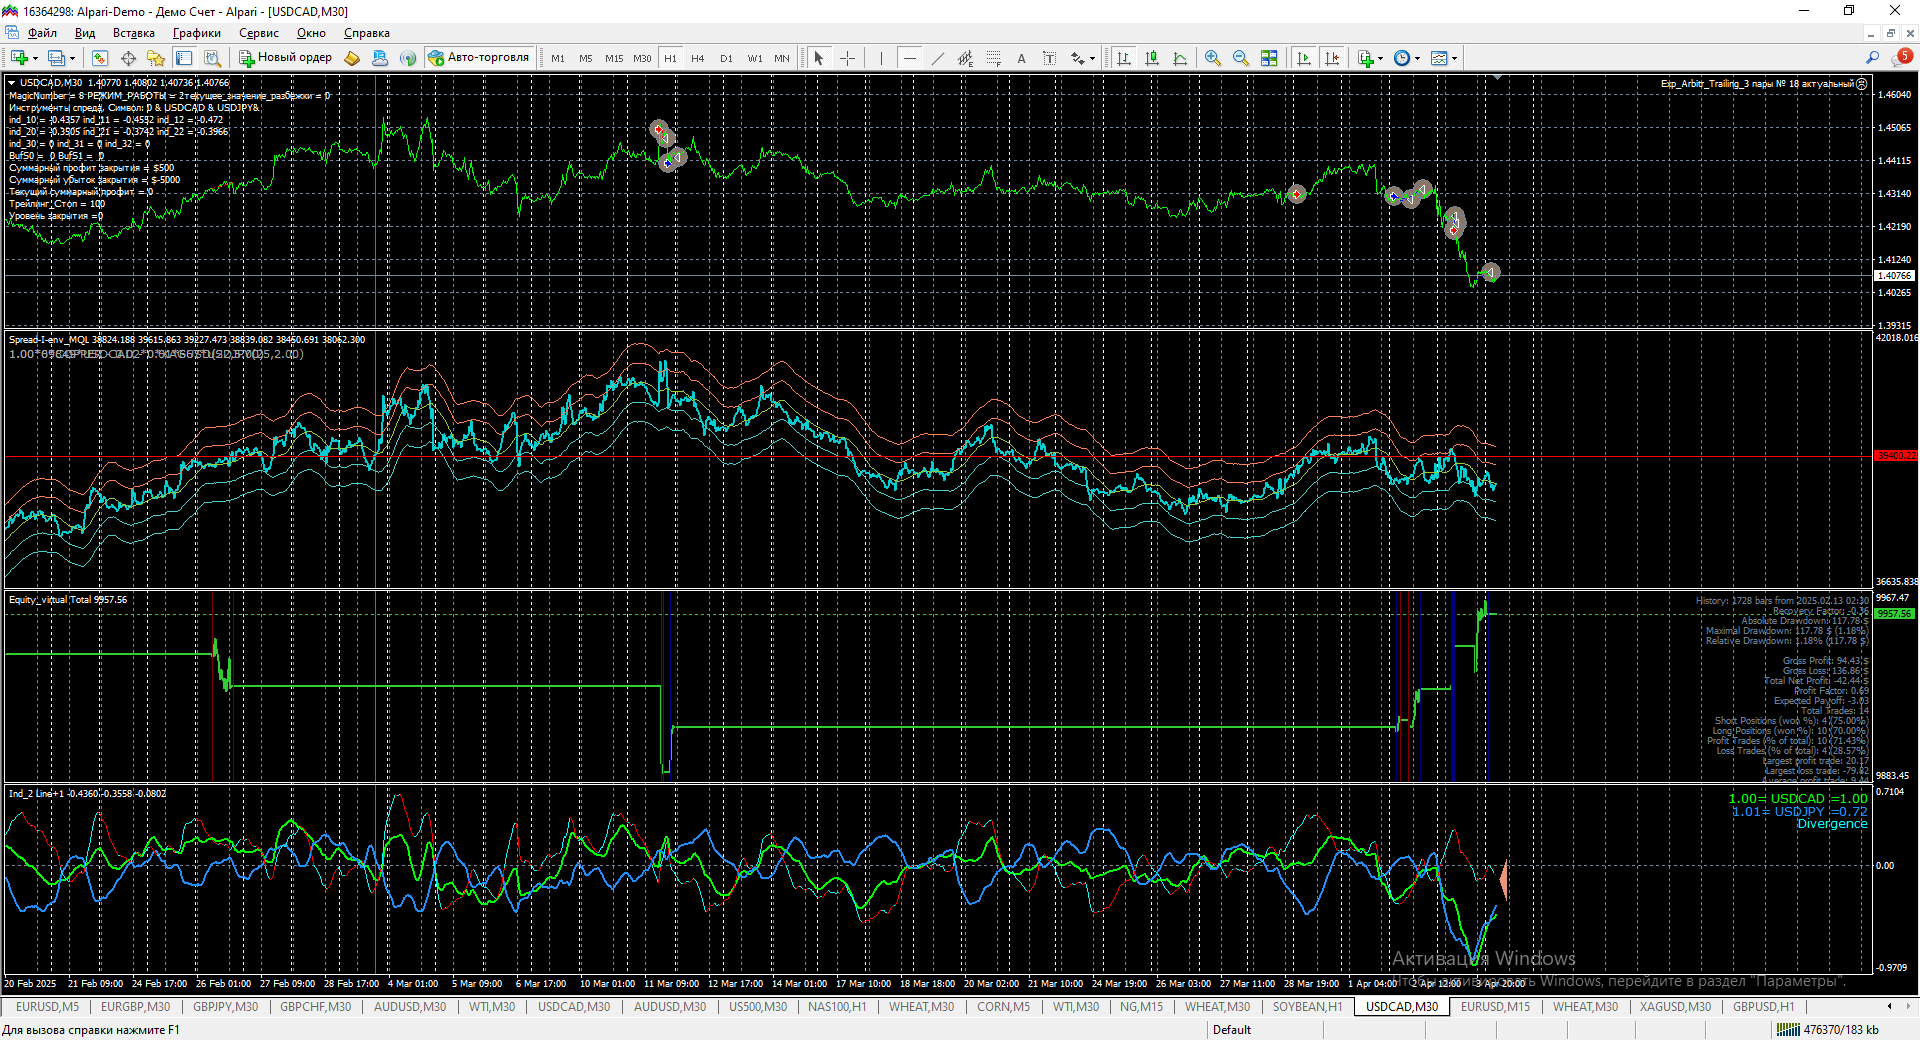The image size is (1920, 1040).
Task: Select the text tool marked A
Action: point(1021,58)
